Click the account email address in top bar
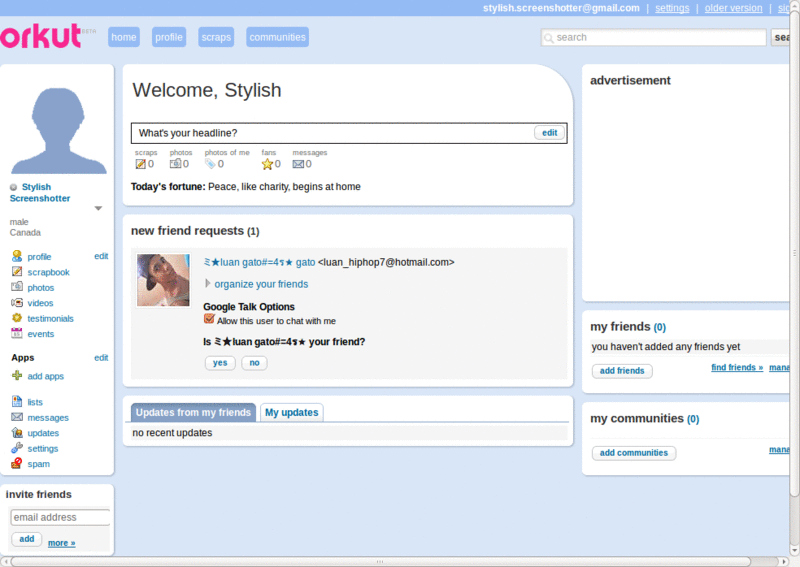800x567 pixels. point(561,8)
